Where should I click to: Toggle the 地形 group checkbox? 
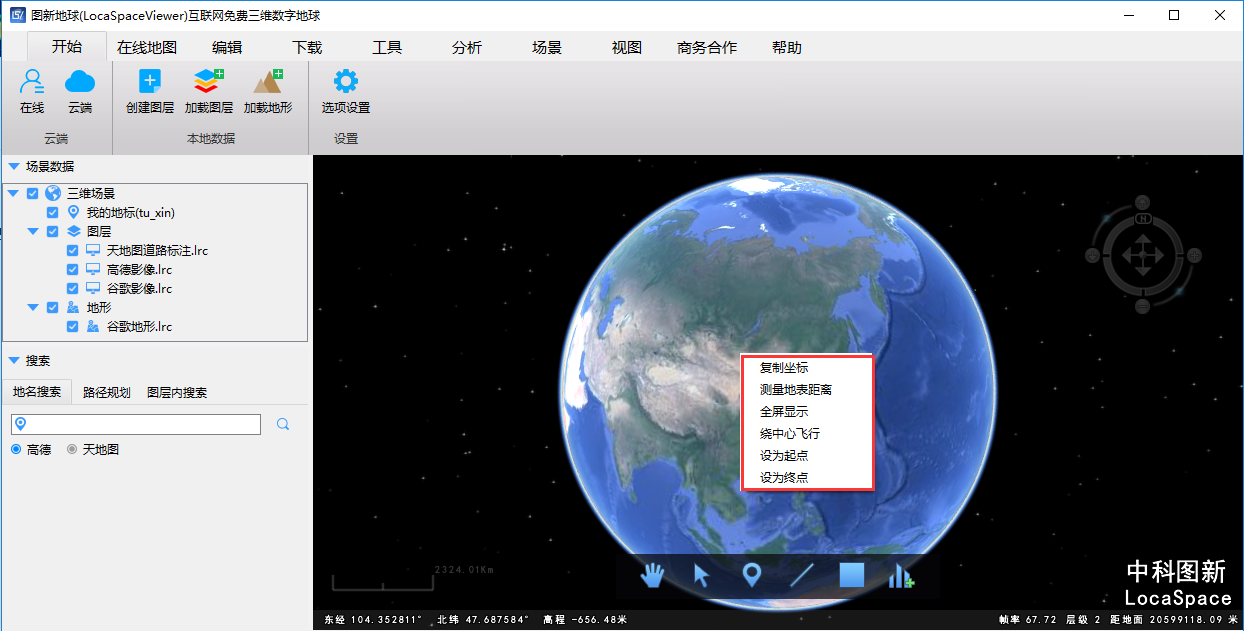pos(53,307)
